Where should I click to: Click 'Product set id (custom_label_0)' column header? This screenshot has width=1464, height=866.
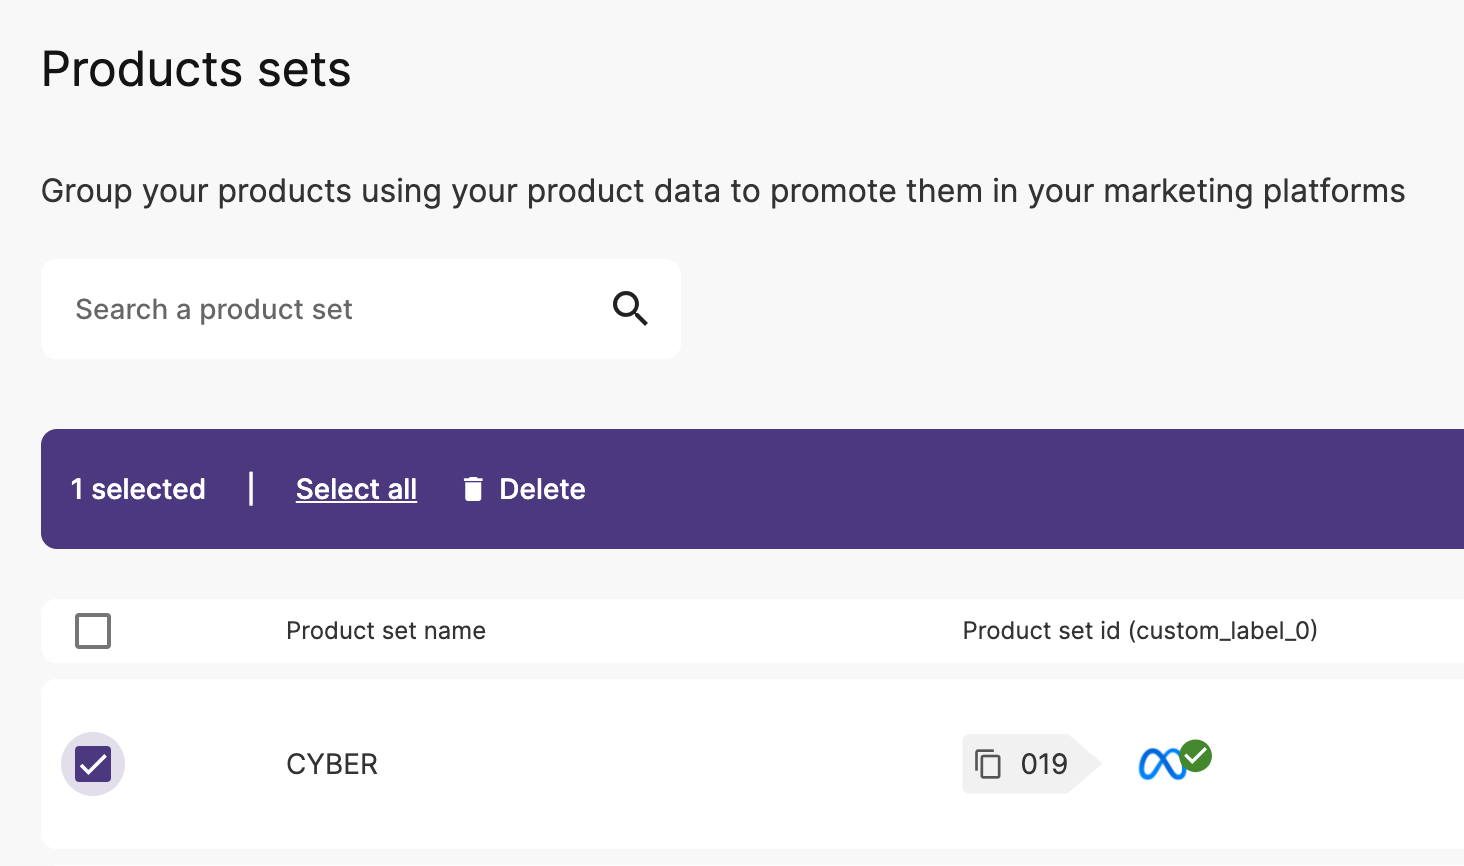1140,631
